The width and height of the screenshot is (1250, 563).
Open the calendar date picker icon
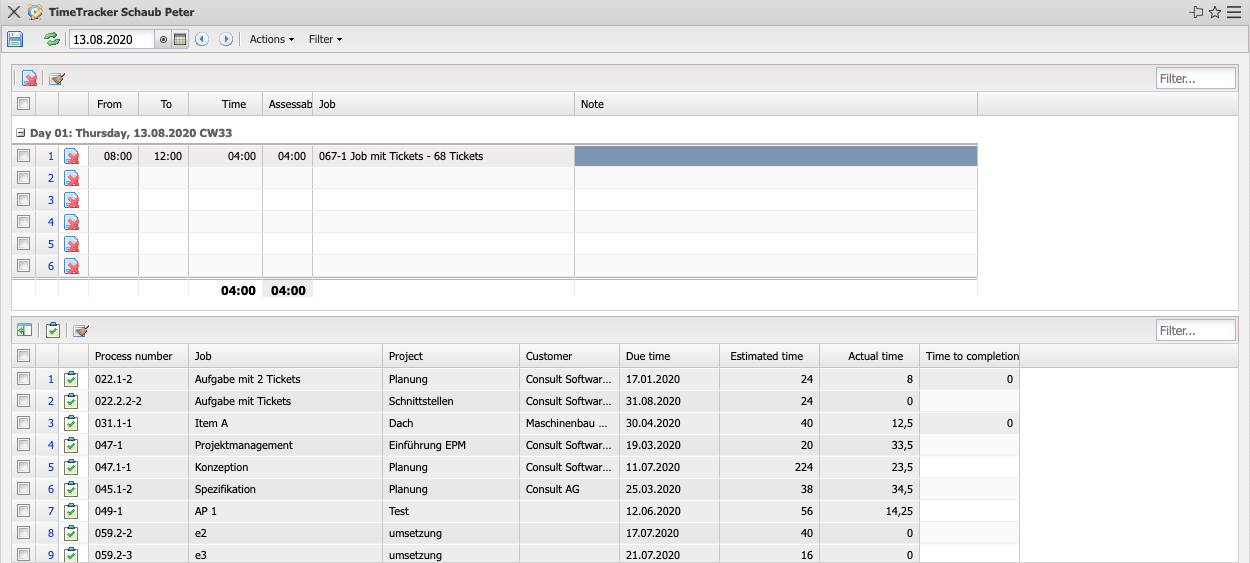pyautogui.click(x=180, y=39)
